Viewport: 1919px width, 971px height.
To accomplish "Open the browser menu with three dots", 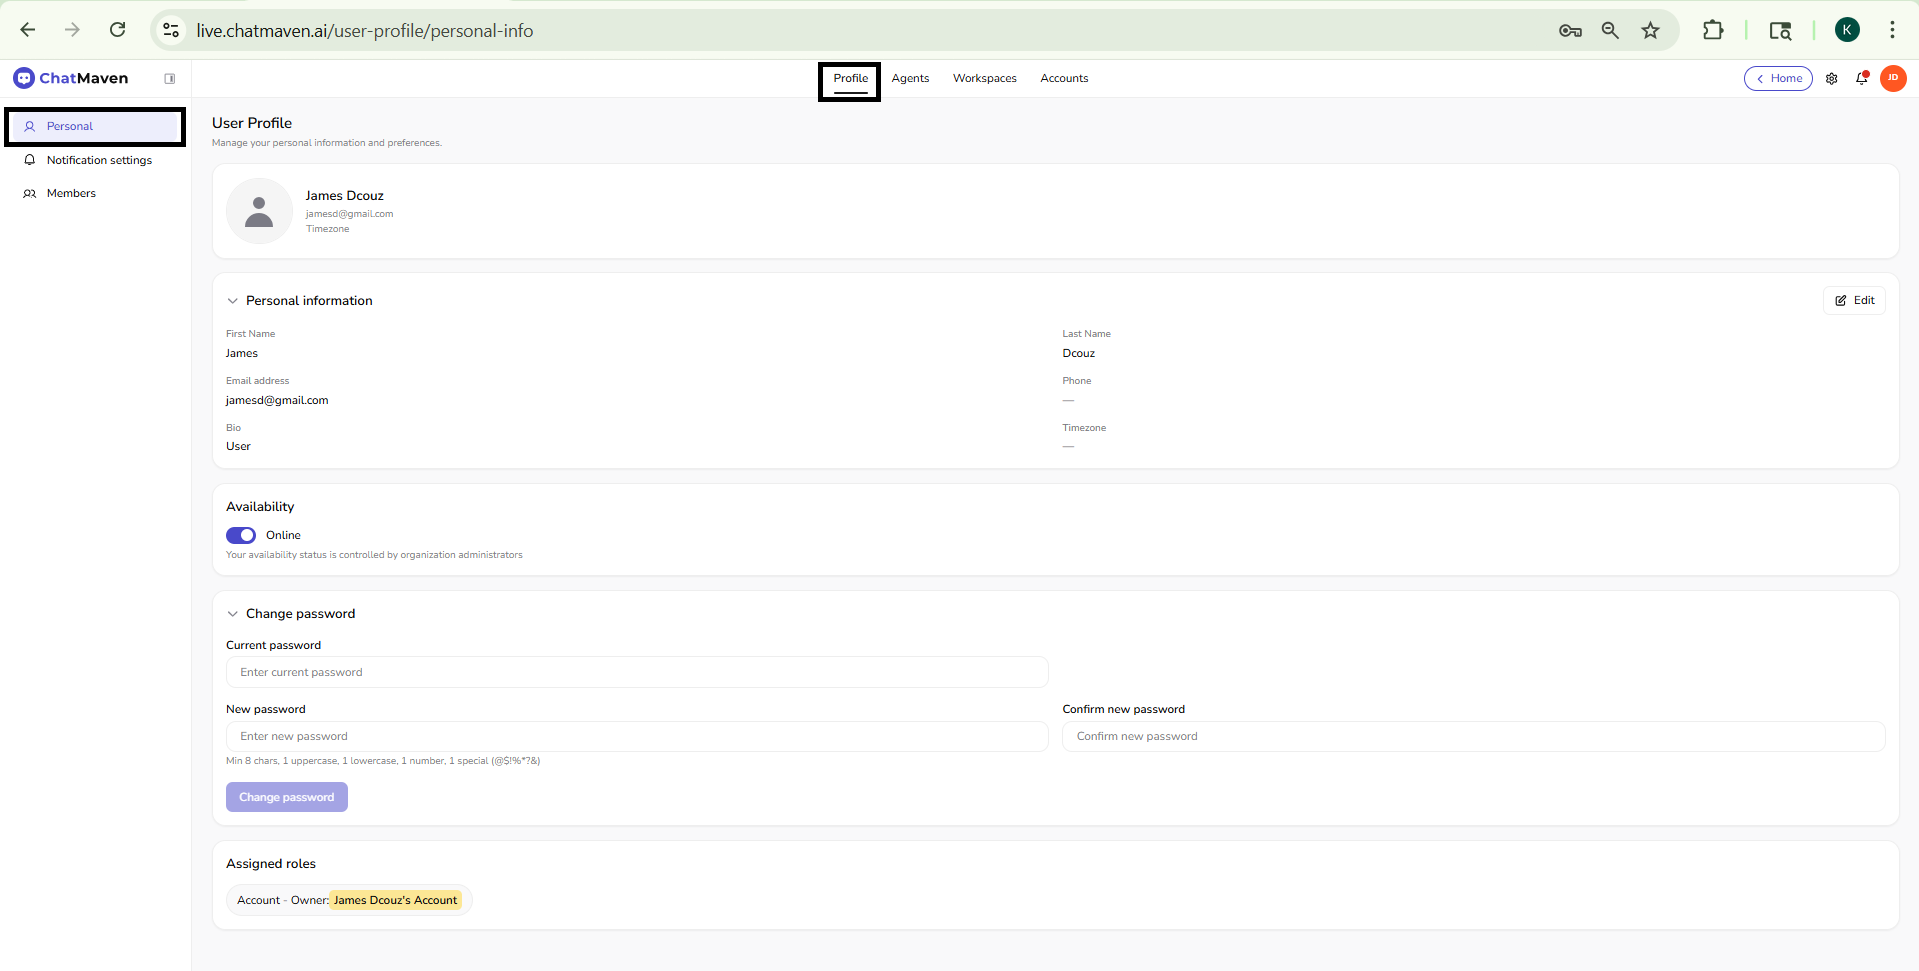I will tap(1892, 30).
